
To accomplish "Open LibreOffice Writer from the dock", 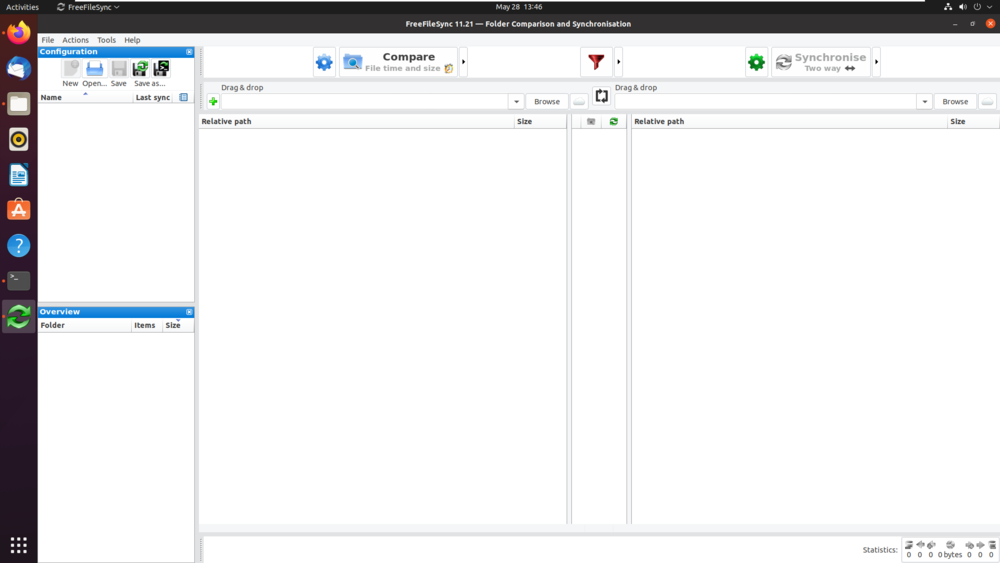I will 18,175.
